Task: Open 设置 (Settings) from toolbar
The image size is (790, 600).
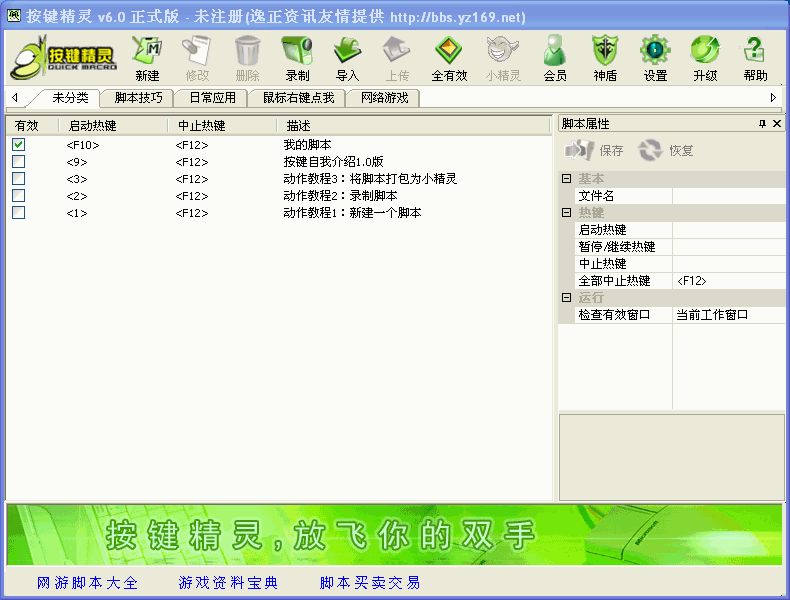Action: point(655,57)
